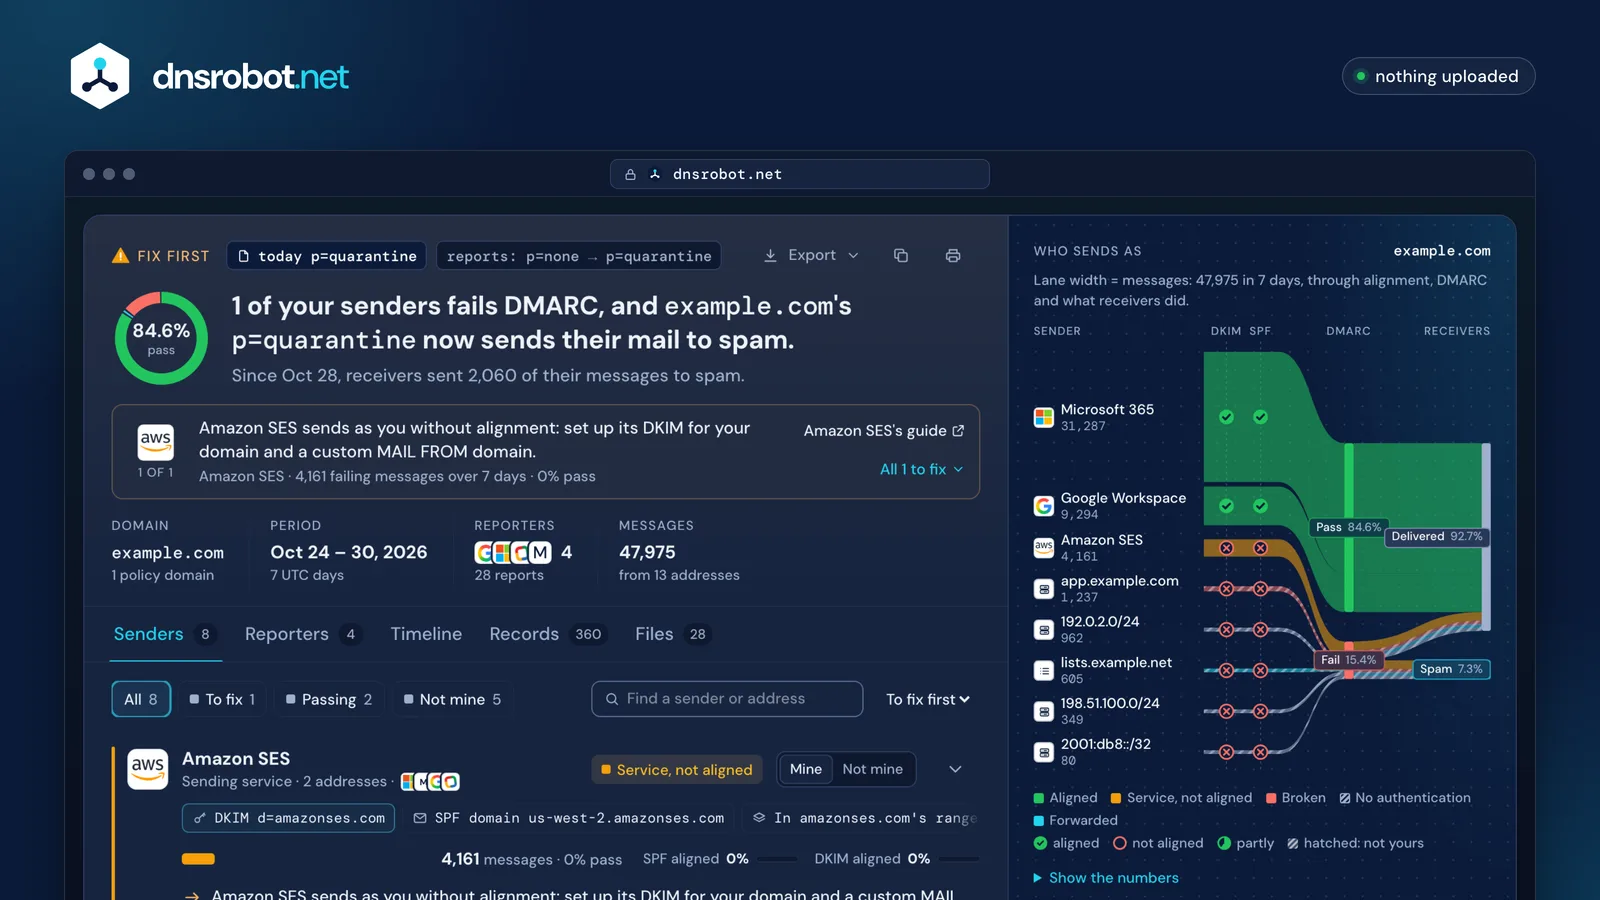The image size is (1600, 900).
Task: Click the 84.6% pass donut chart
Action: coord(161,338)
